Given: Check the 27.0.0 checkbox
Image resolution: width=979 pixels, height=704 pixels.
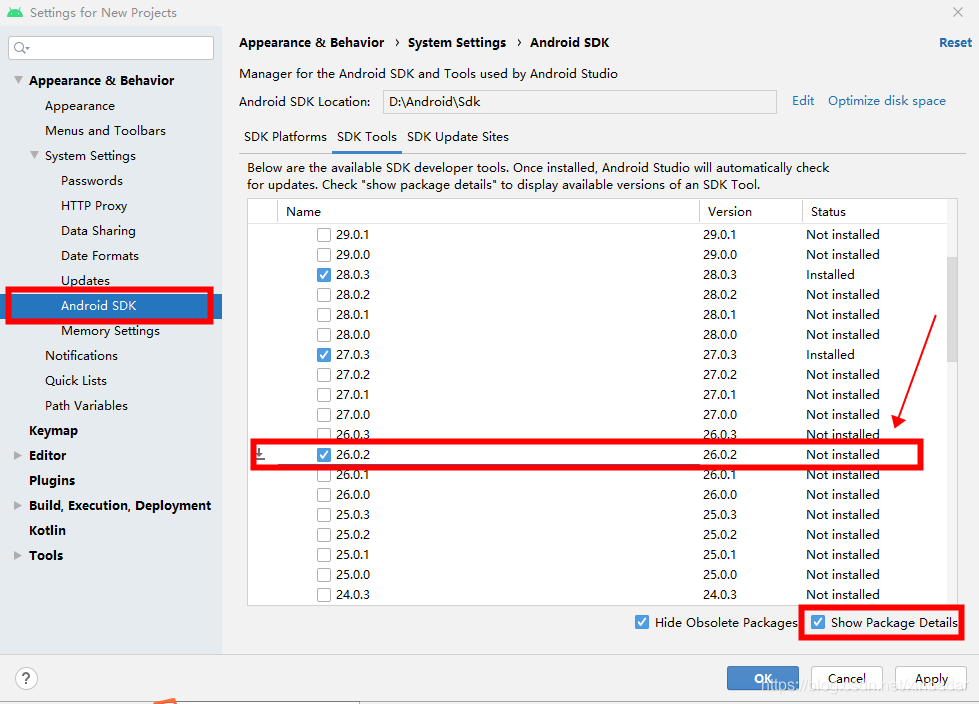Looking at the screenshot, I should click(x=323, y=415).
